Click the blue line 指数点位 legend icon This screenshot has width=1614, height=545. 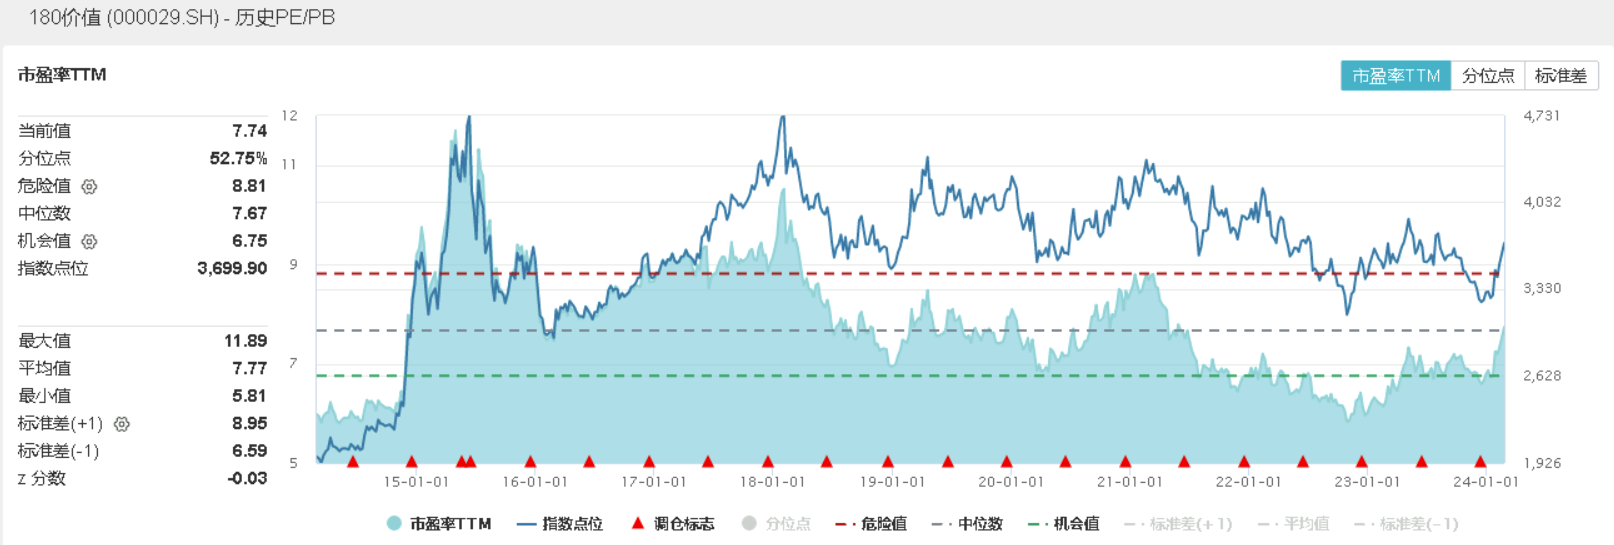tap(527, 524)
